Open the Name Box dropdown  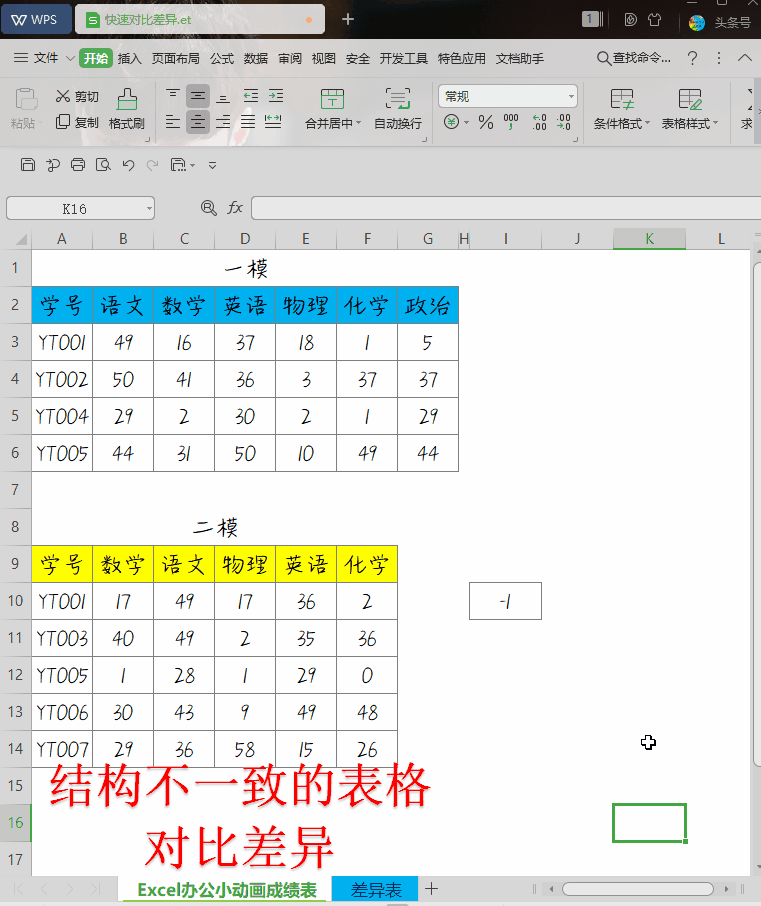pyautogui.click(x=149, y=208)
